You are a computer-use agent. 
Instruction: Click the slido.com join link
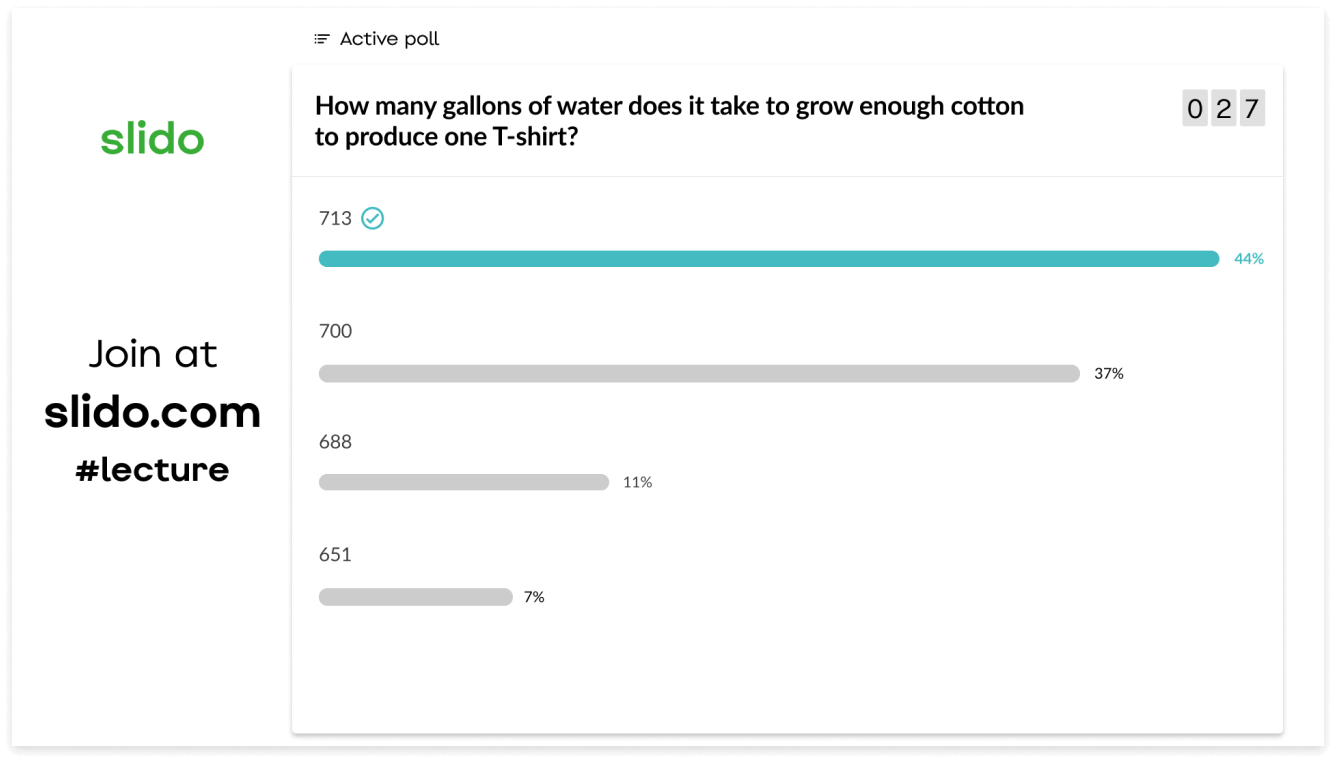click(152, 411)
